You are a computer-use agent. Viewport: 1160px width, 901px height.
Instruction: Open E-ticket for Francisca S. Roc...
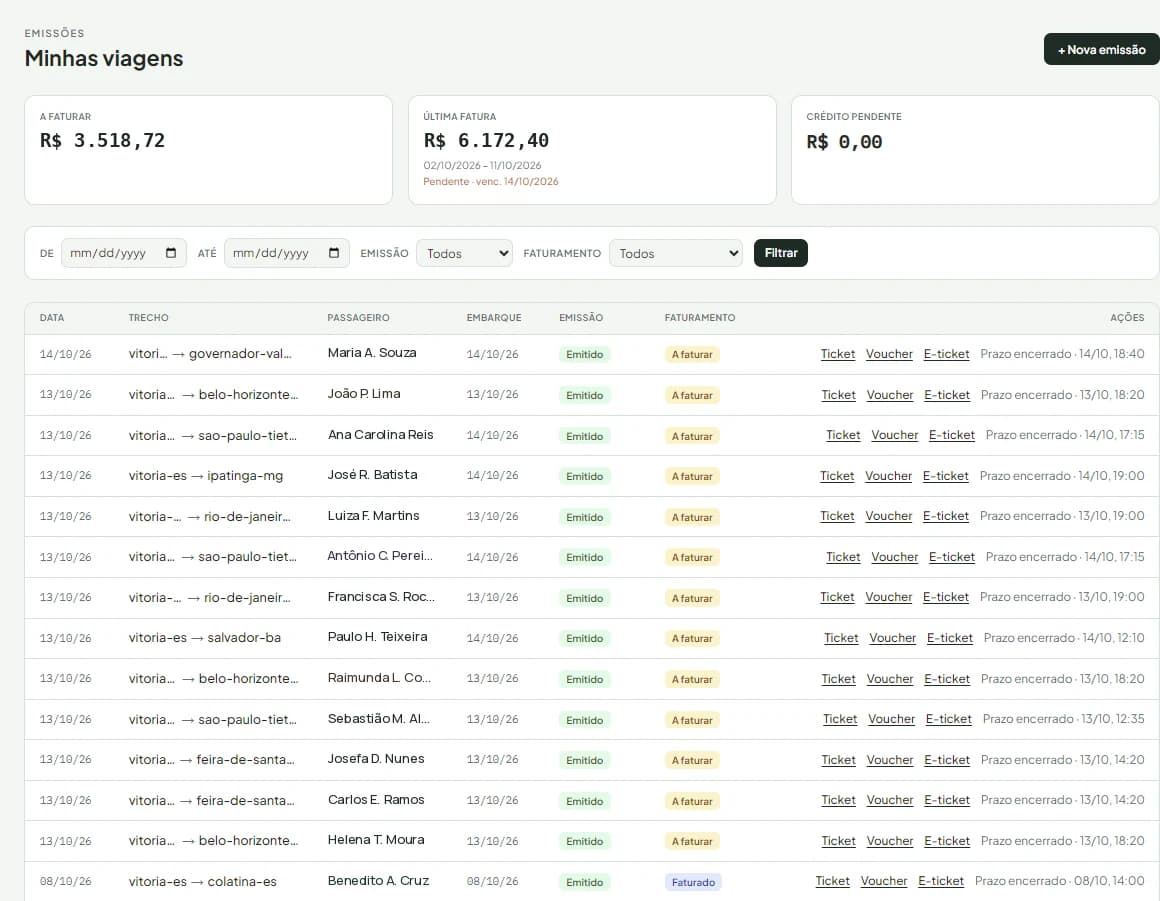[945, 597]
